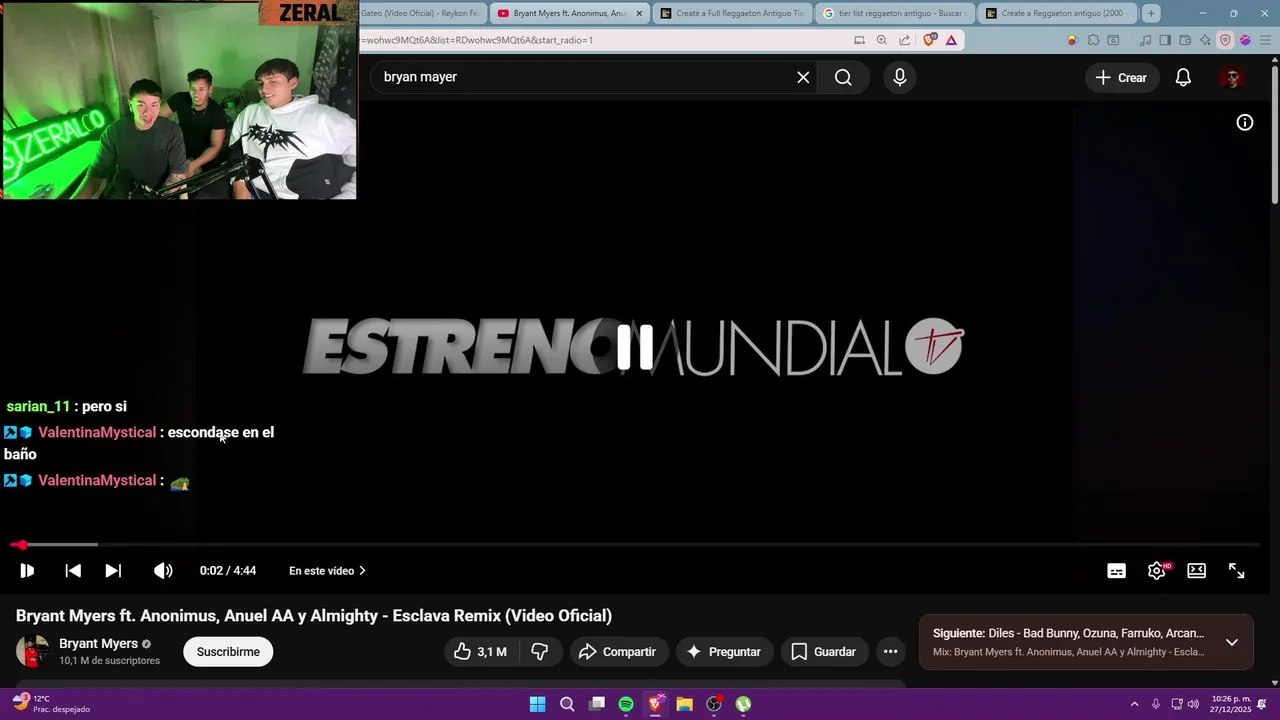Viewport: 1280px width, 720px height.
Task: Skip to the next video
Action: pos(113,571)
